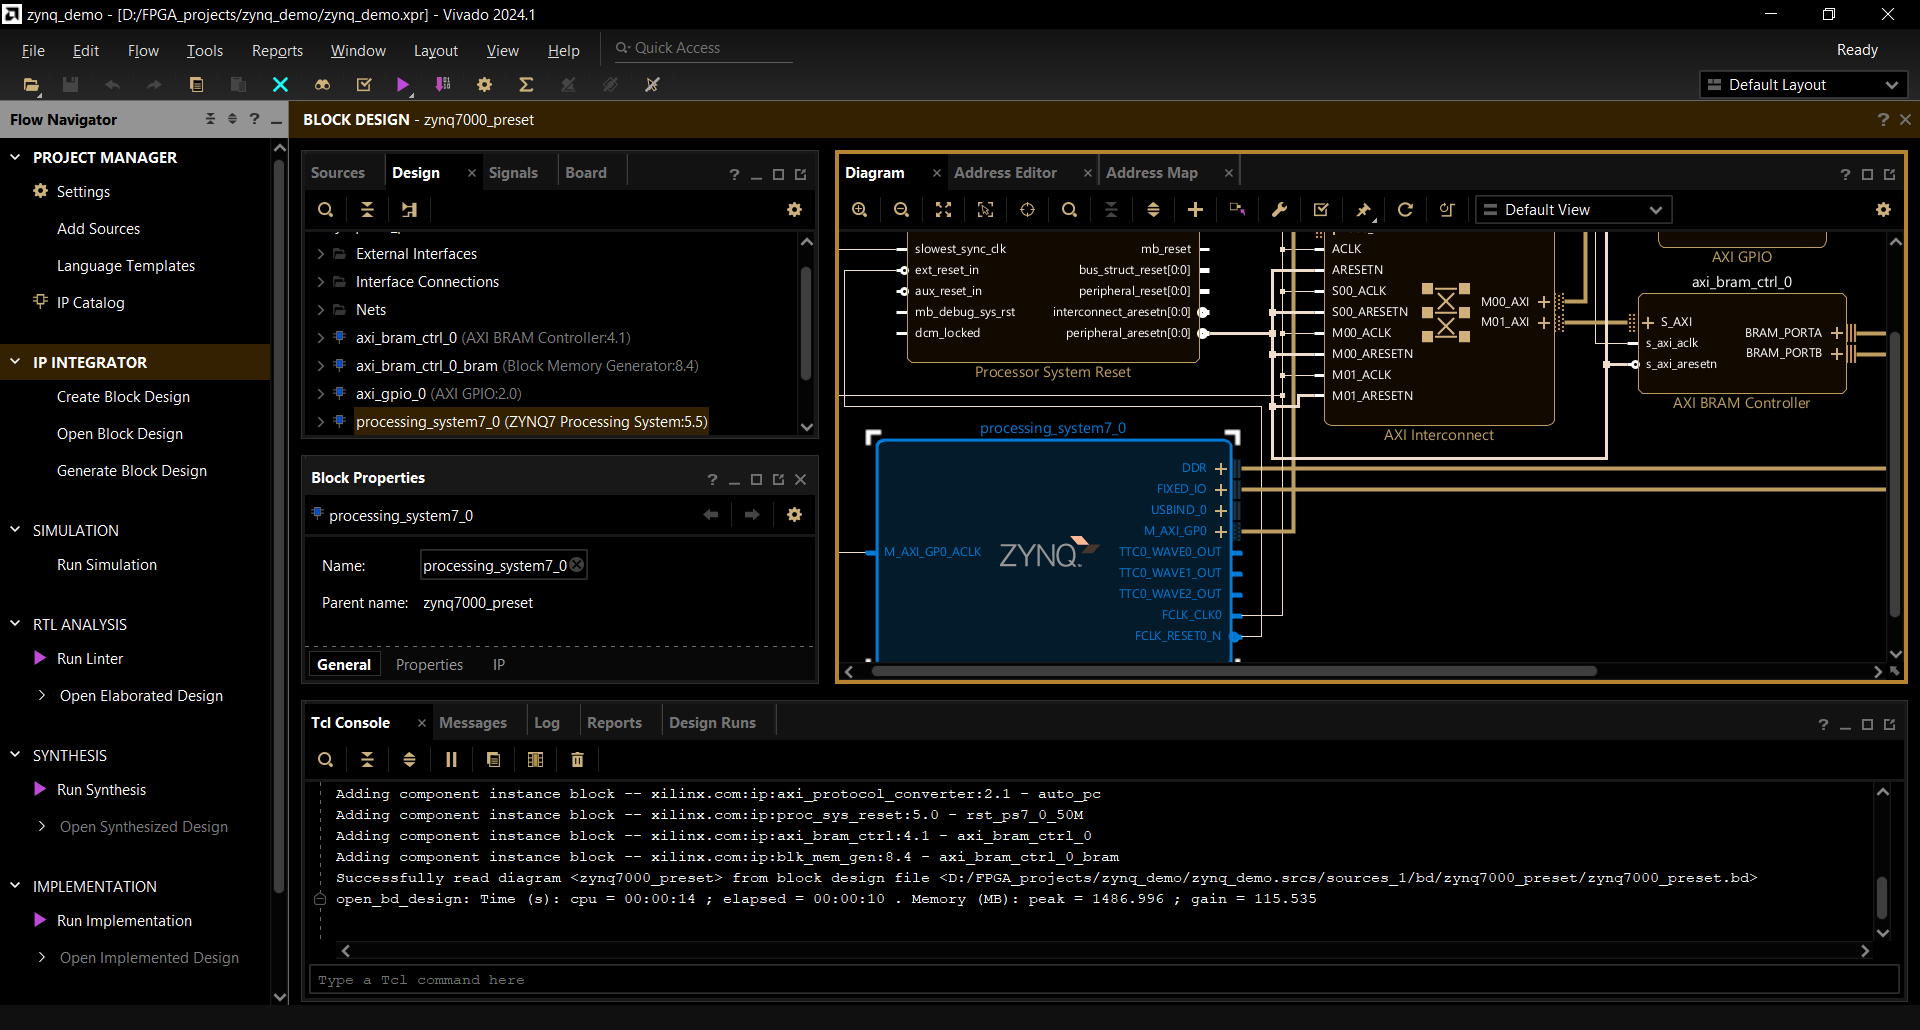
Task: Click the Generate Bitstream icon
Action: pyautogui.click(x=443, y=85)
